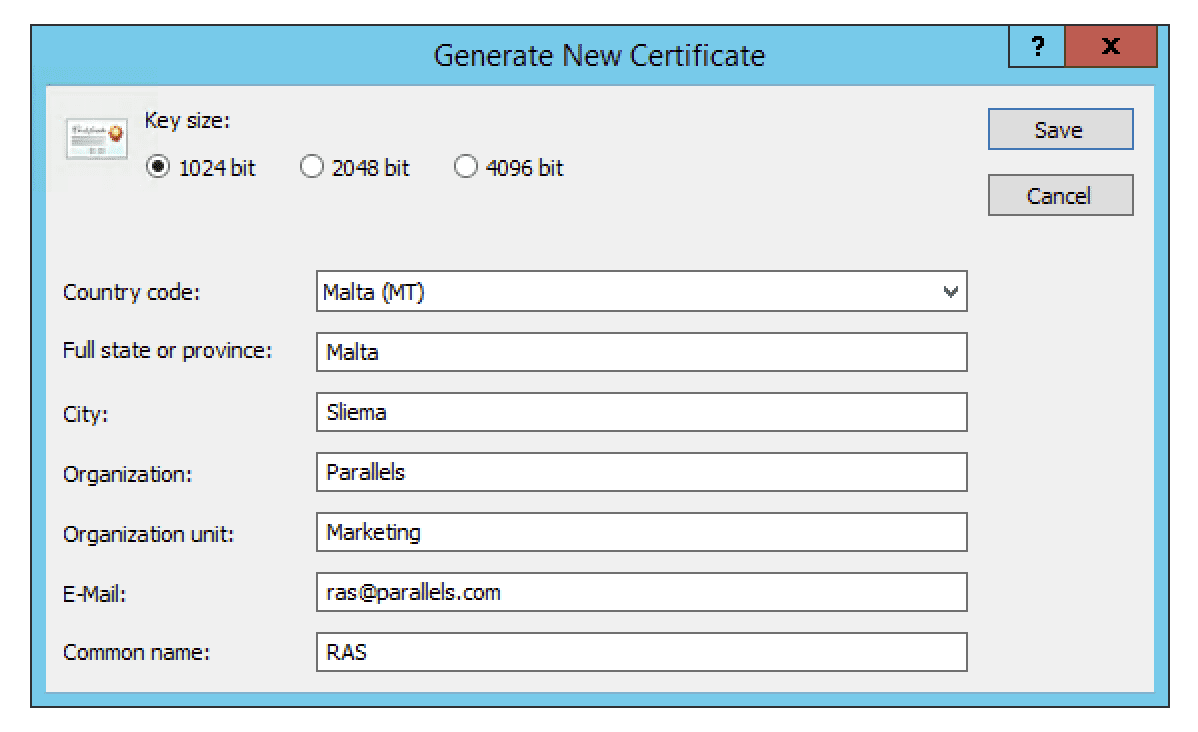1198x732 pixels.
Task: Close the Generate New Certificate dialog
Action: pos(1109,49)
